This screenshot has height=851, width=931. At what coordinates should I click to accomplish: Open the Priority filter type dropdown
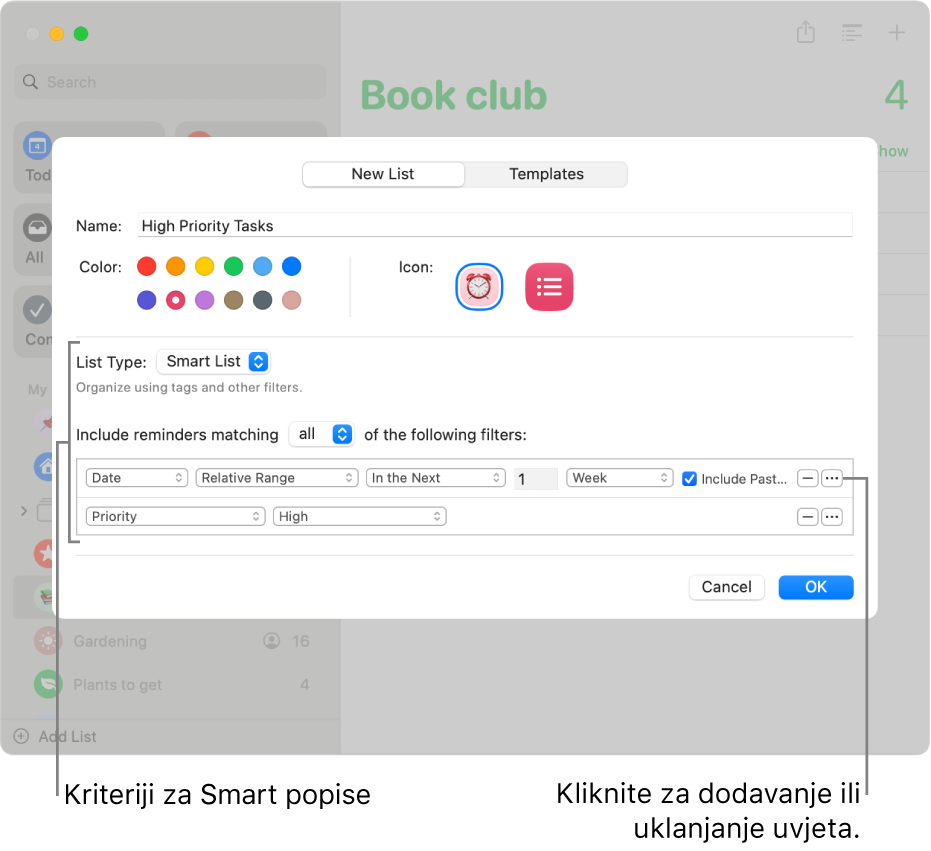(x=175, y=516)
